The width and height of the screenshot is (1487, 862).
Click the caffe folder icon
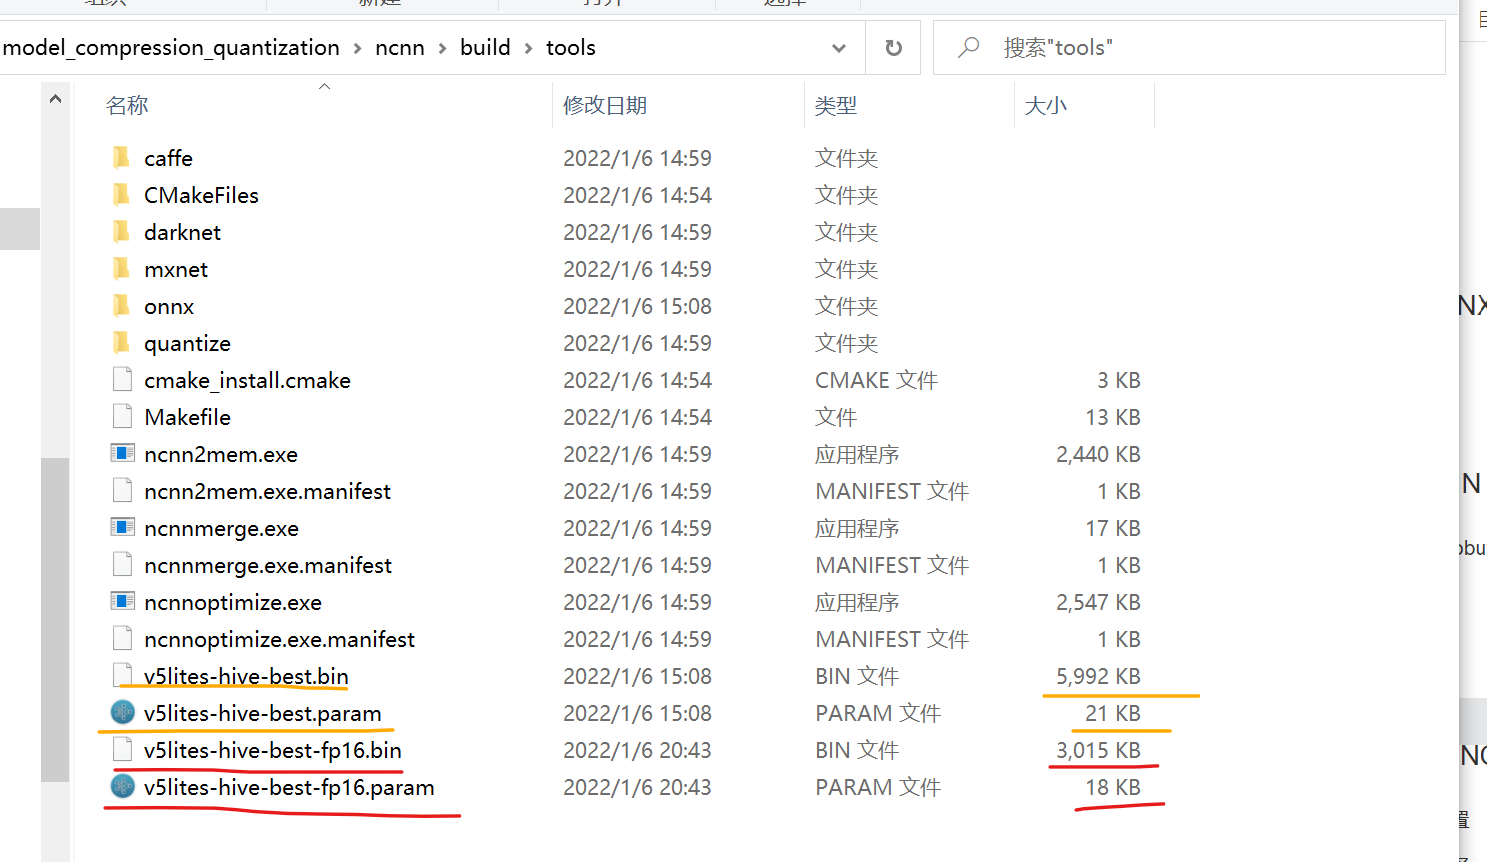(x=122, y=157)
